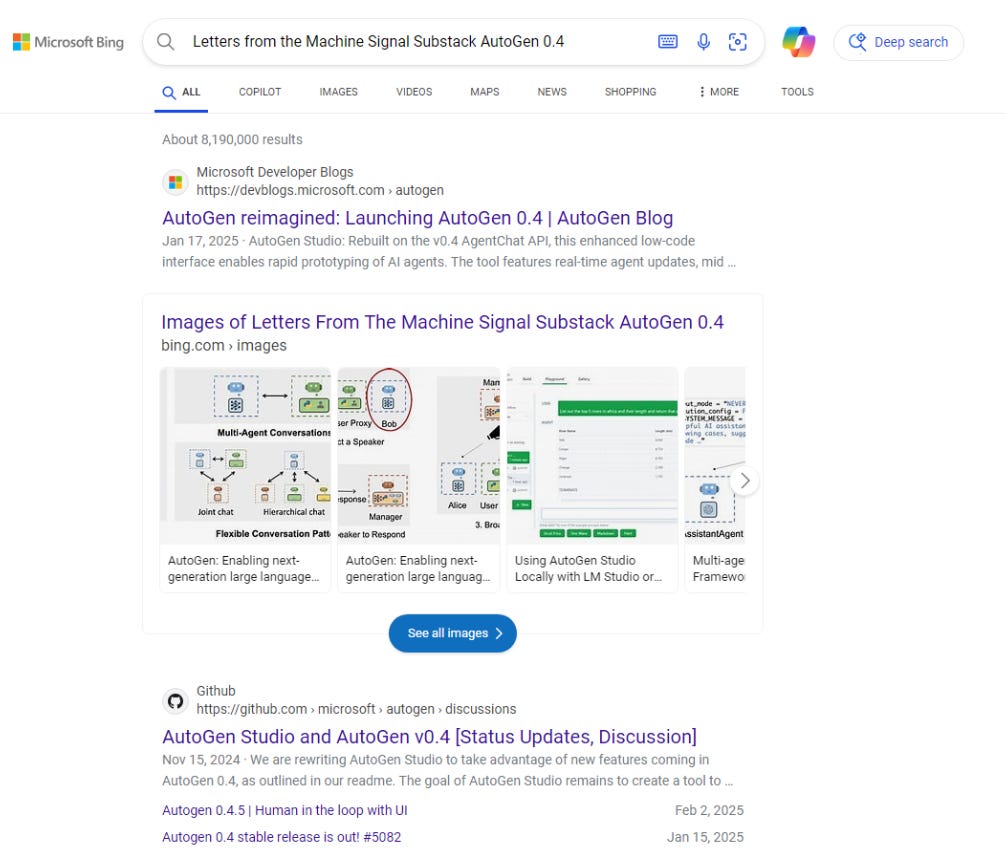Click Github site name text

216,691
